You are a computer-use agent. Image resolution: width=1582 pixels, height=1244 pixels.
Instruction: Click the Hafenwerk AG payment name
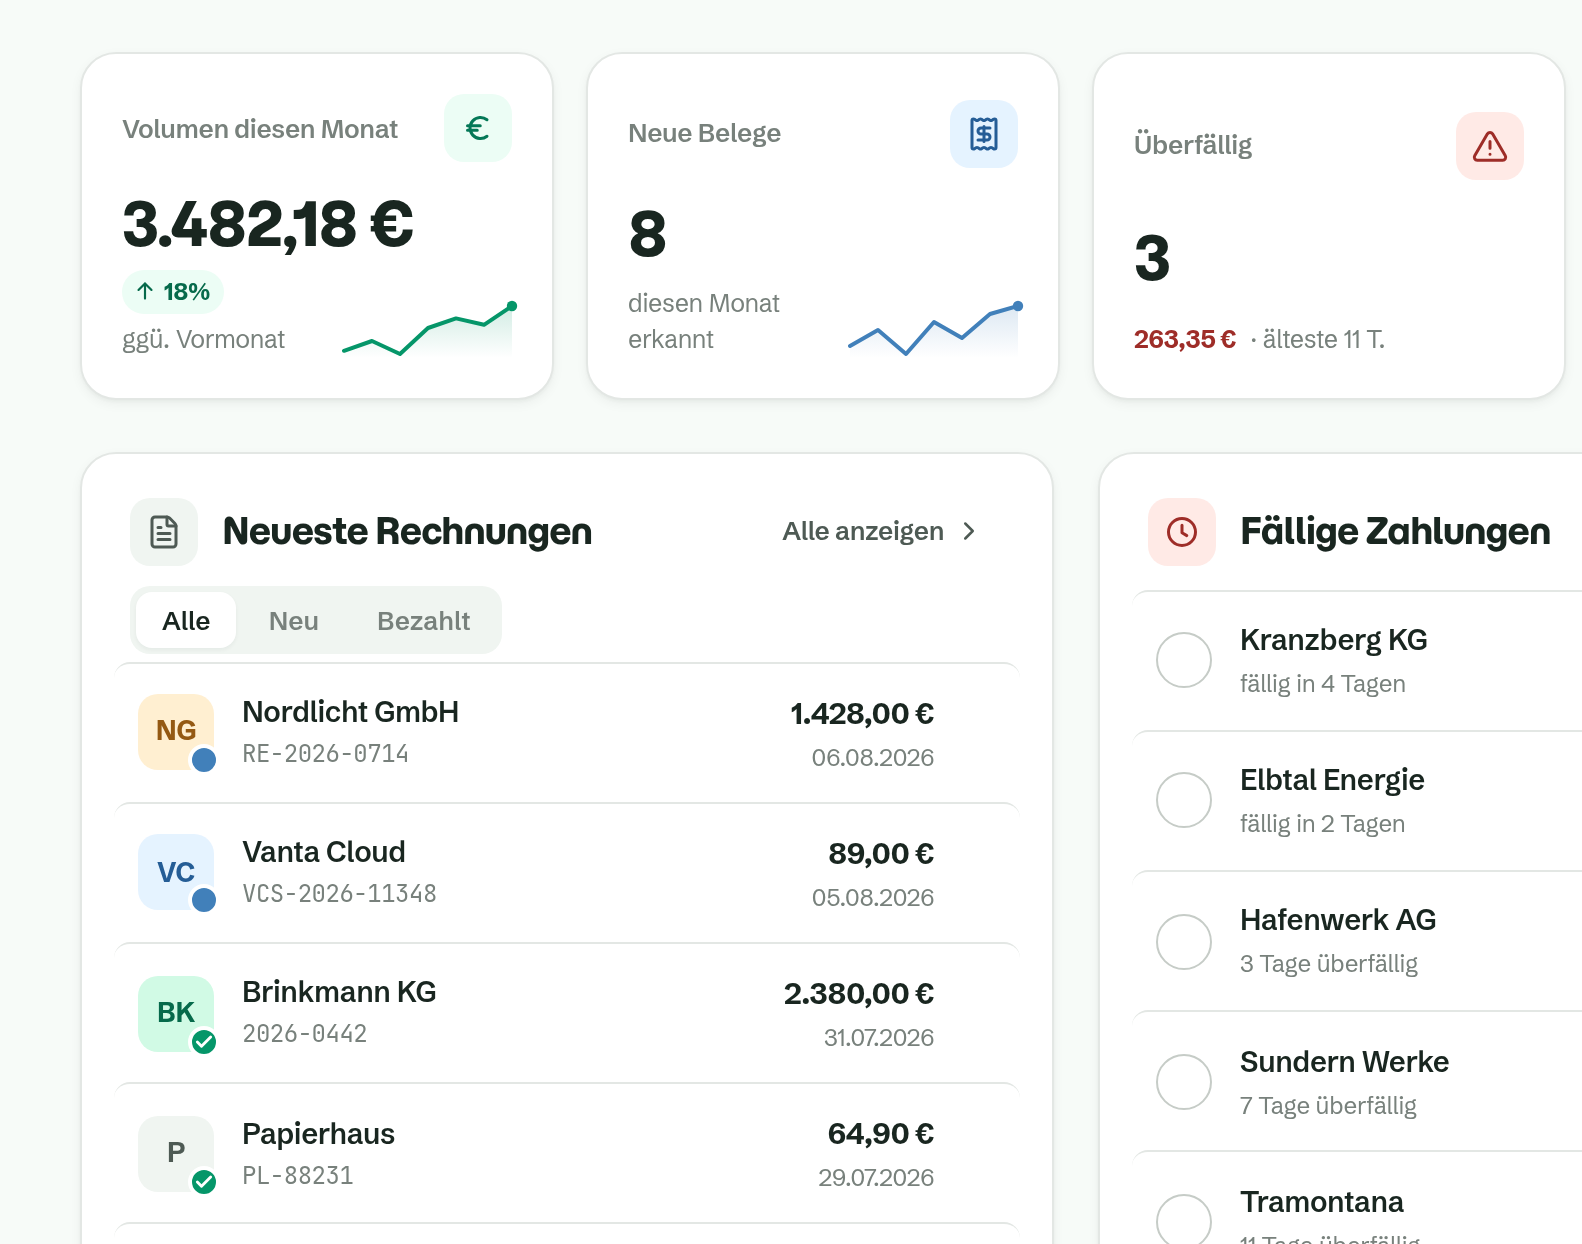(x=1338, y=920)
